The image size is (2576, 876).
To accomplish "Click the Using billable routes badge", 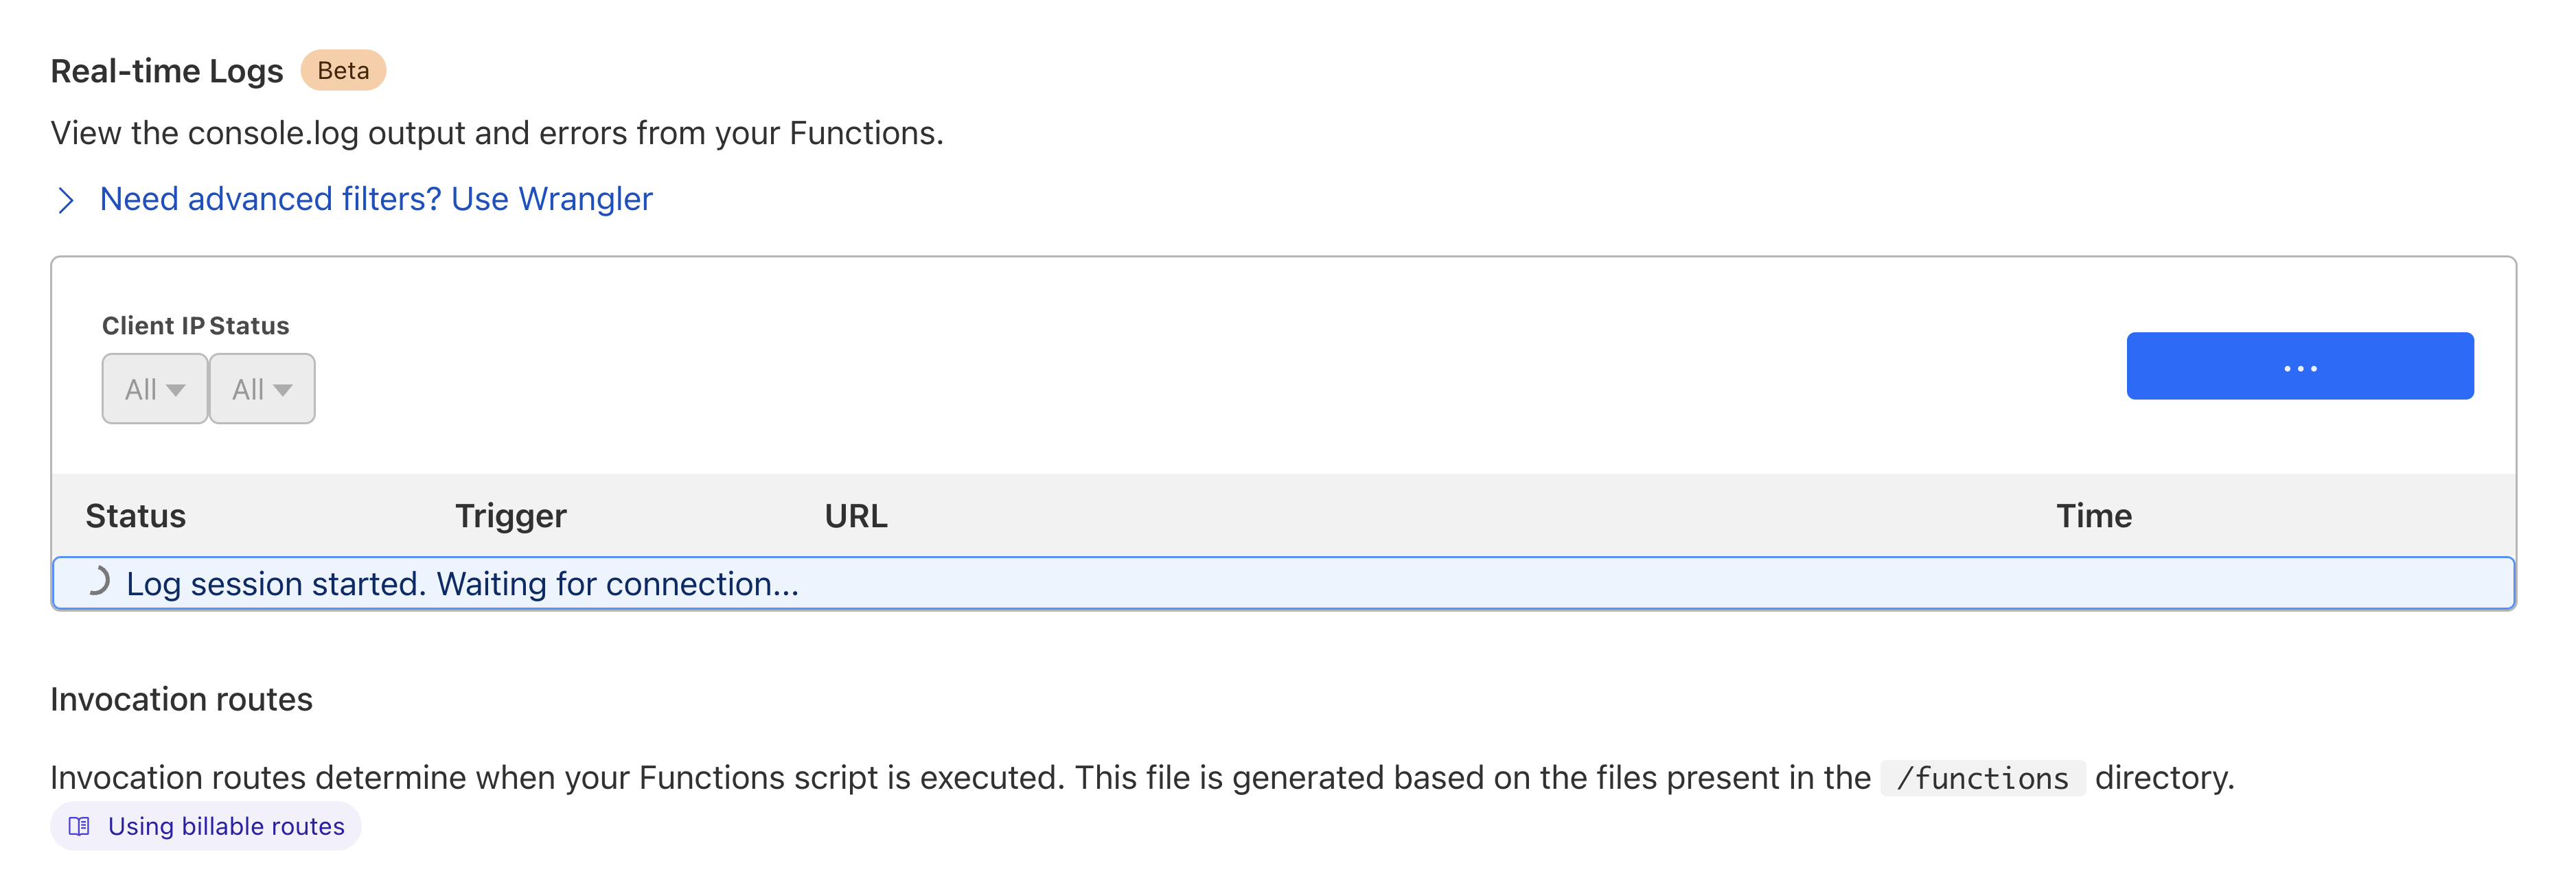I will coord(205,826).
